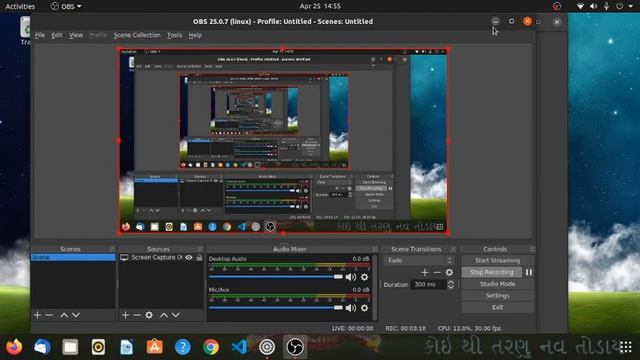Image resolution: width=640 pixels, height=360 pixels.
Task: Move the source up in Sources list
Action: coord(164,315)
